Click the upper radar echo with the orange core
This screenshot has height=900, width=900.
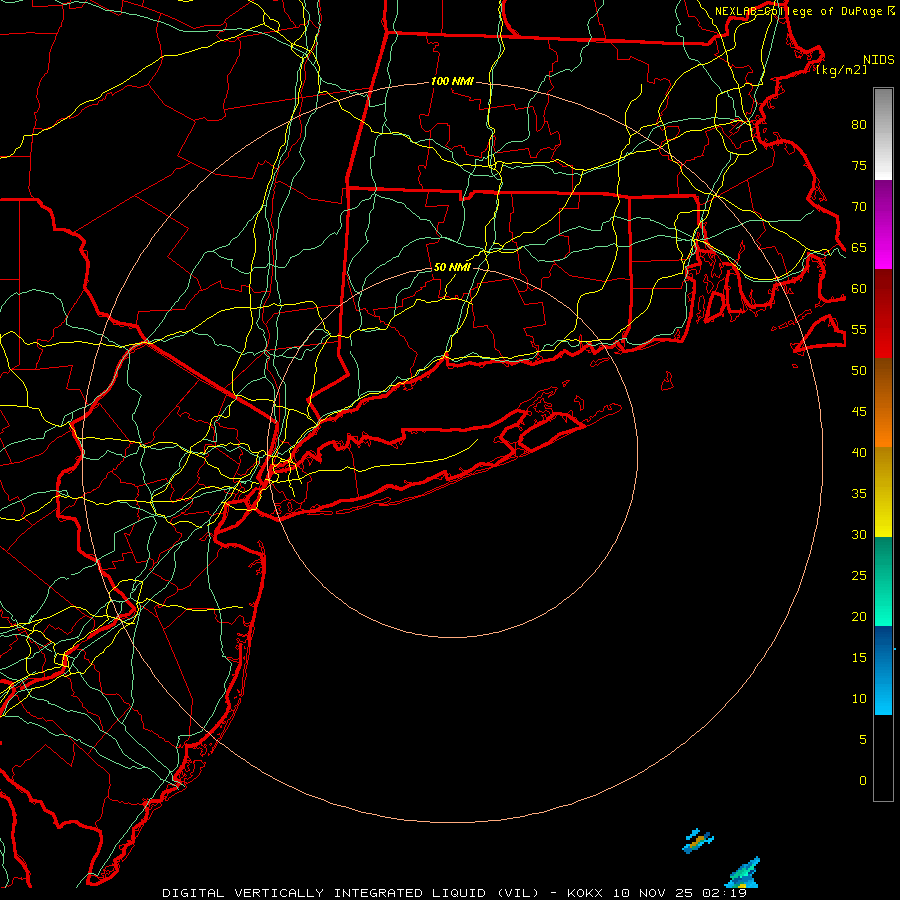coord(697,841)
